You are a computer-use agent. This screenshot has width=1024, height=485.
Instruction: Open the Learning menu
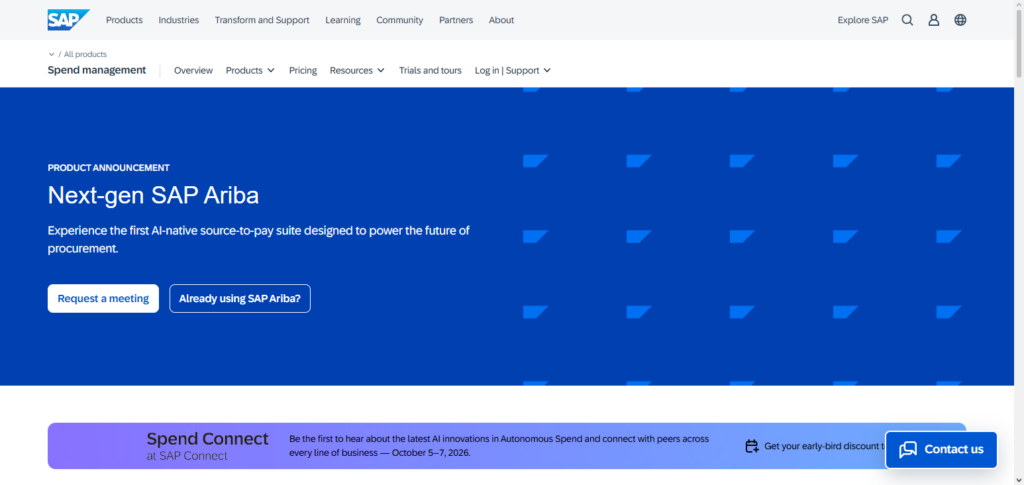pos(343,20)
